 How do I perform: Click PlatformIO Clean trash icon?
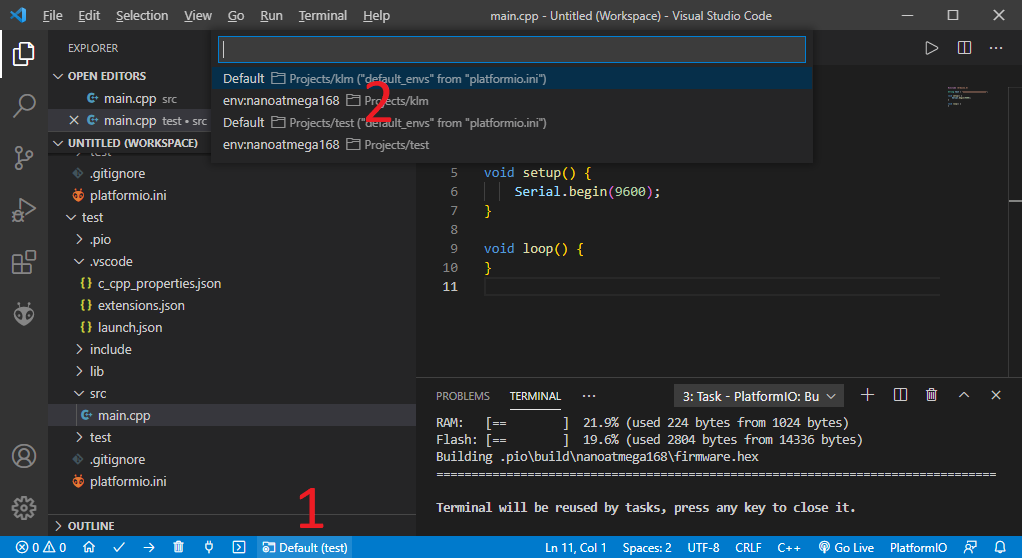tap(179, 548)
